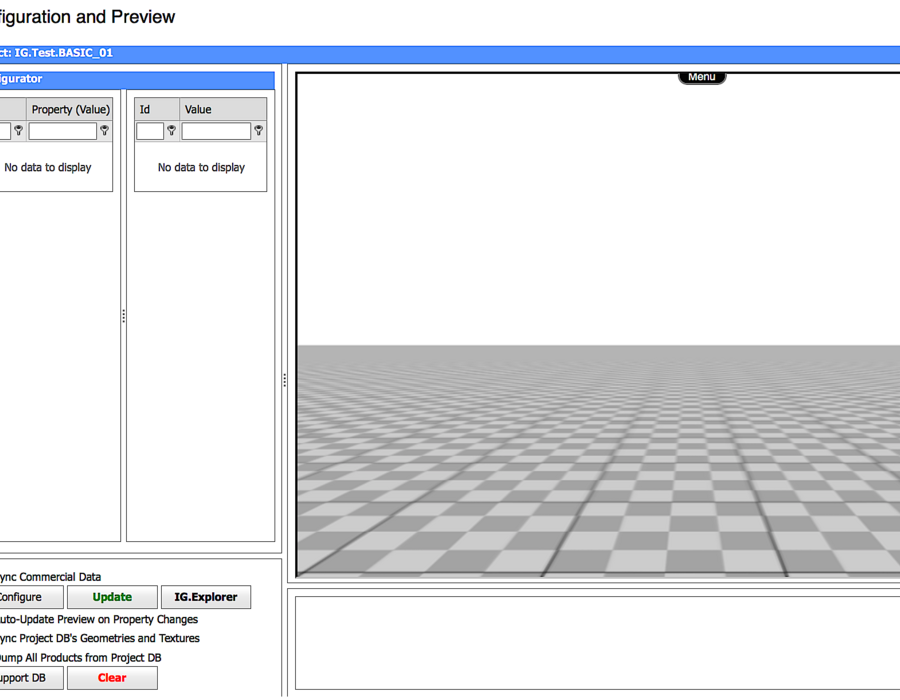900x700 pixels.
Task: Select the Sync Commercial Data option
Action: click(x=50, y=577)
